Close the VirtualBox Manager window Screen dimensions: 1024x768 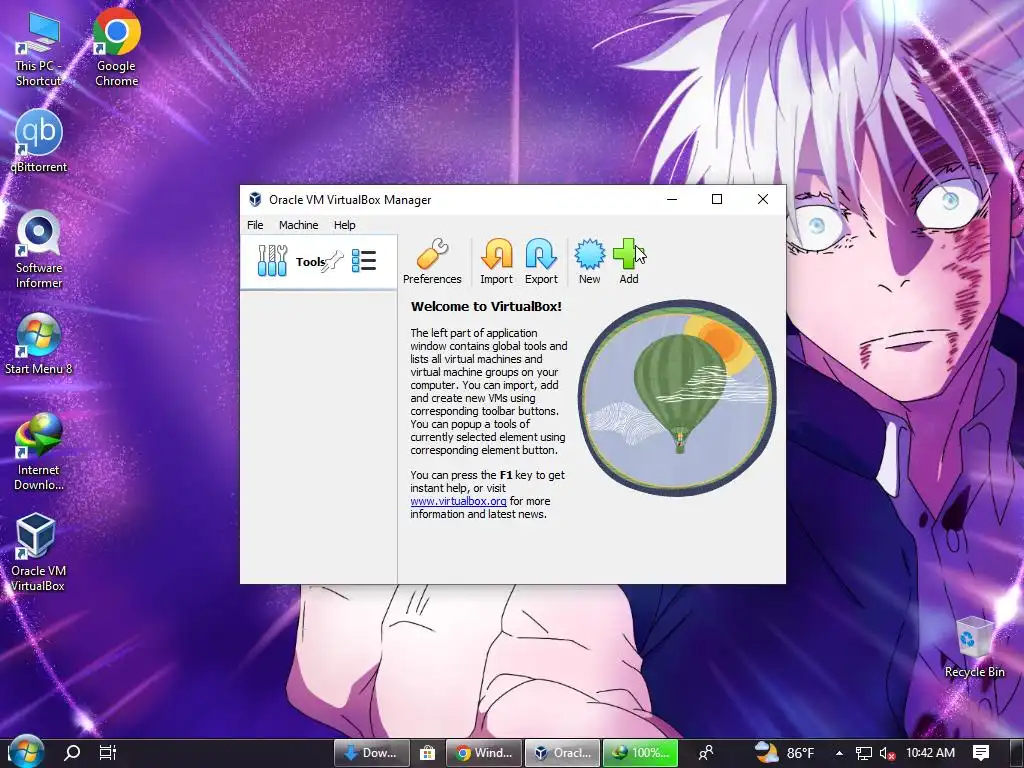[x=762, y=199]
